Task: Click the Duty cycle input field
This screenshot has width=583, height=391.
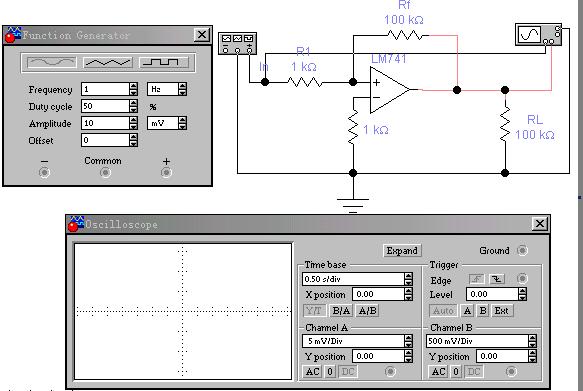Action: tap(105, 106)
